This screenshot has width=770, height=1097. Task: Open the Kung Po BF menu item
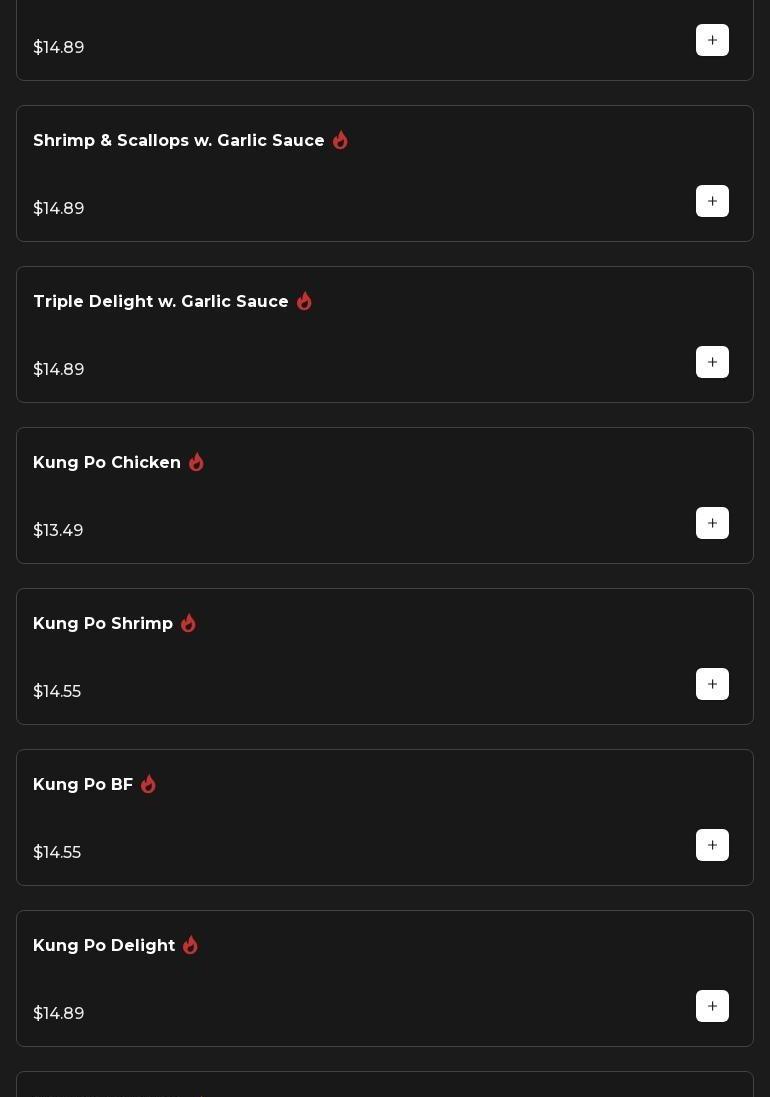click(82, 785)
